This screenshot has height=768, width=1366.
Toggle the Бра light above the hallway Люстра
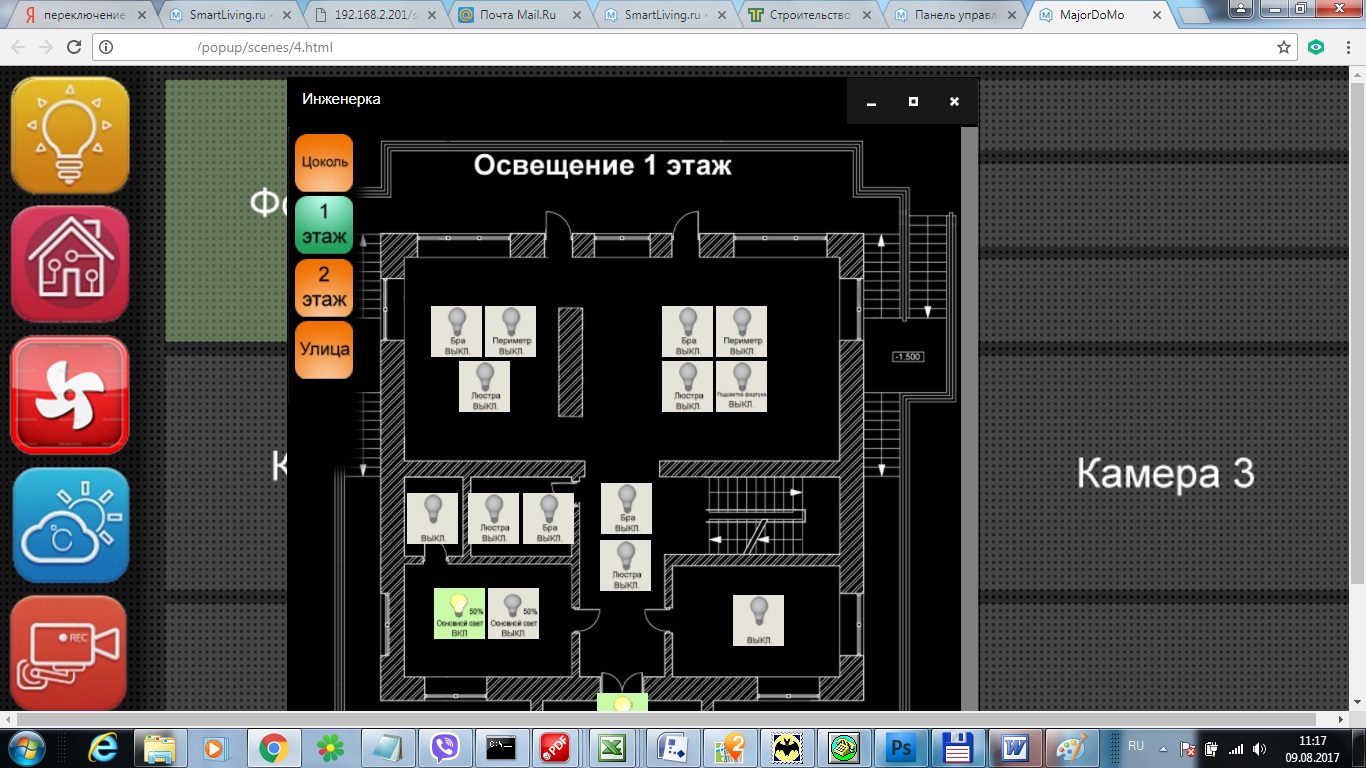pos(627,509)
